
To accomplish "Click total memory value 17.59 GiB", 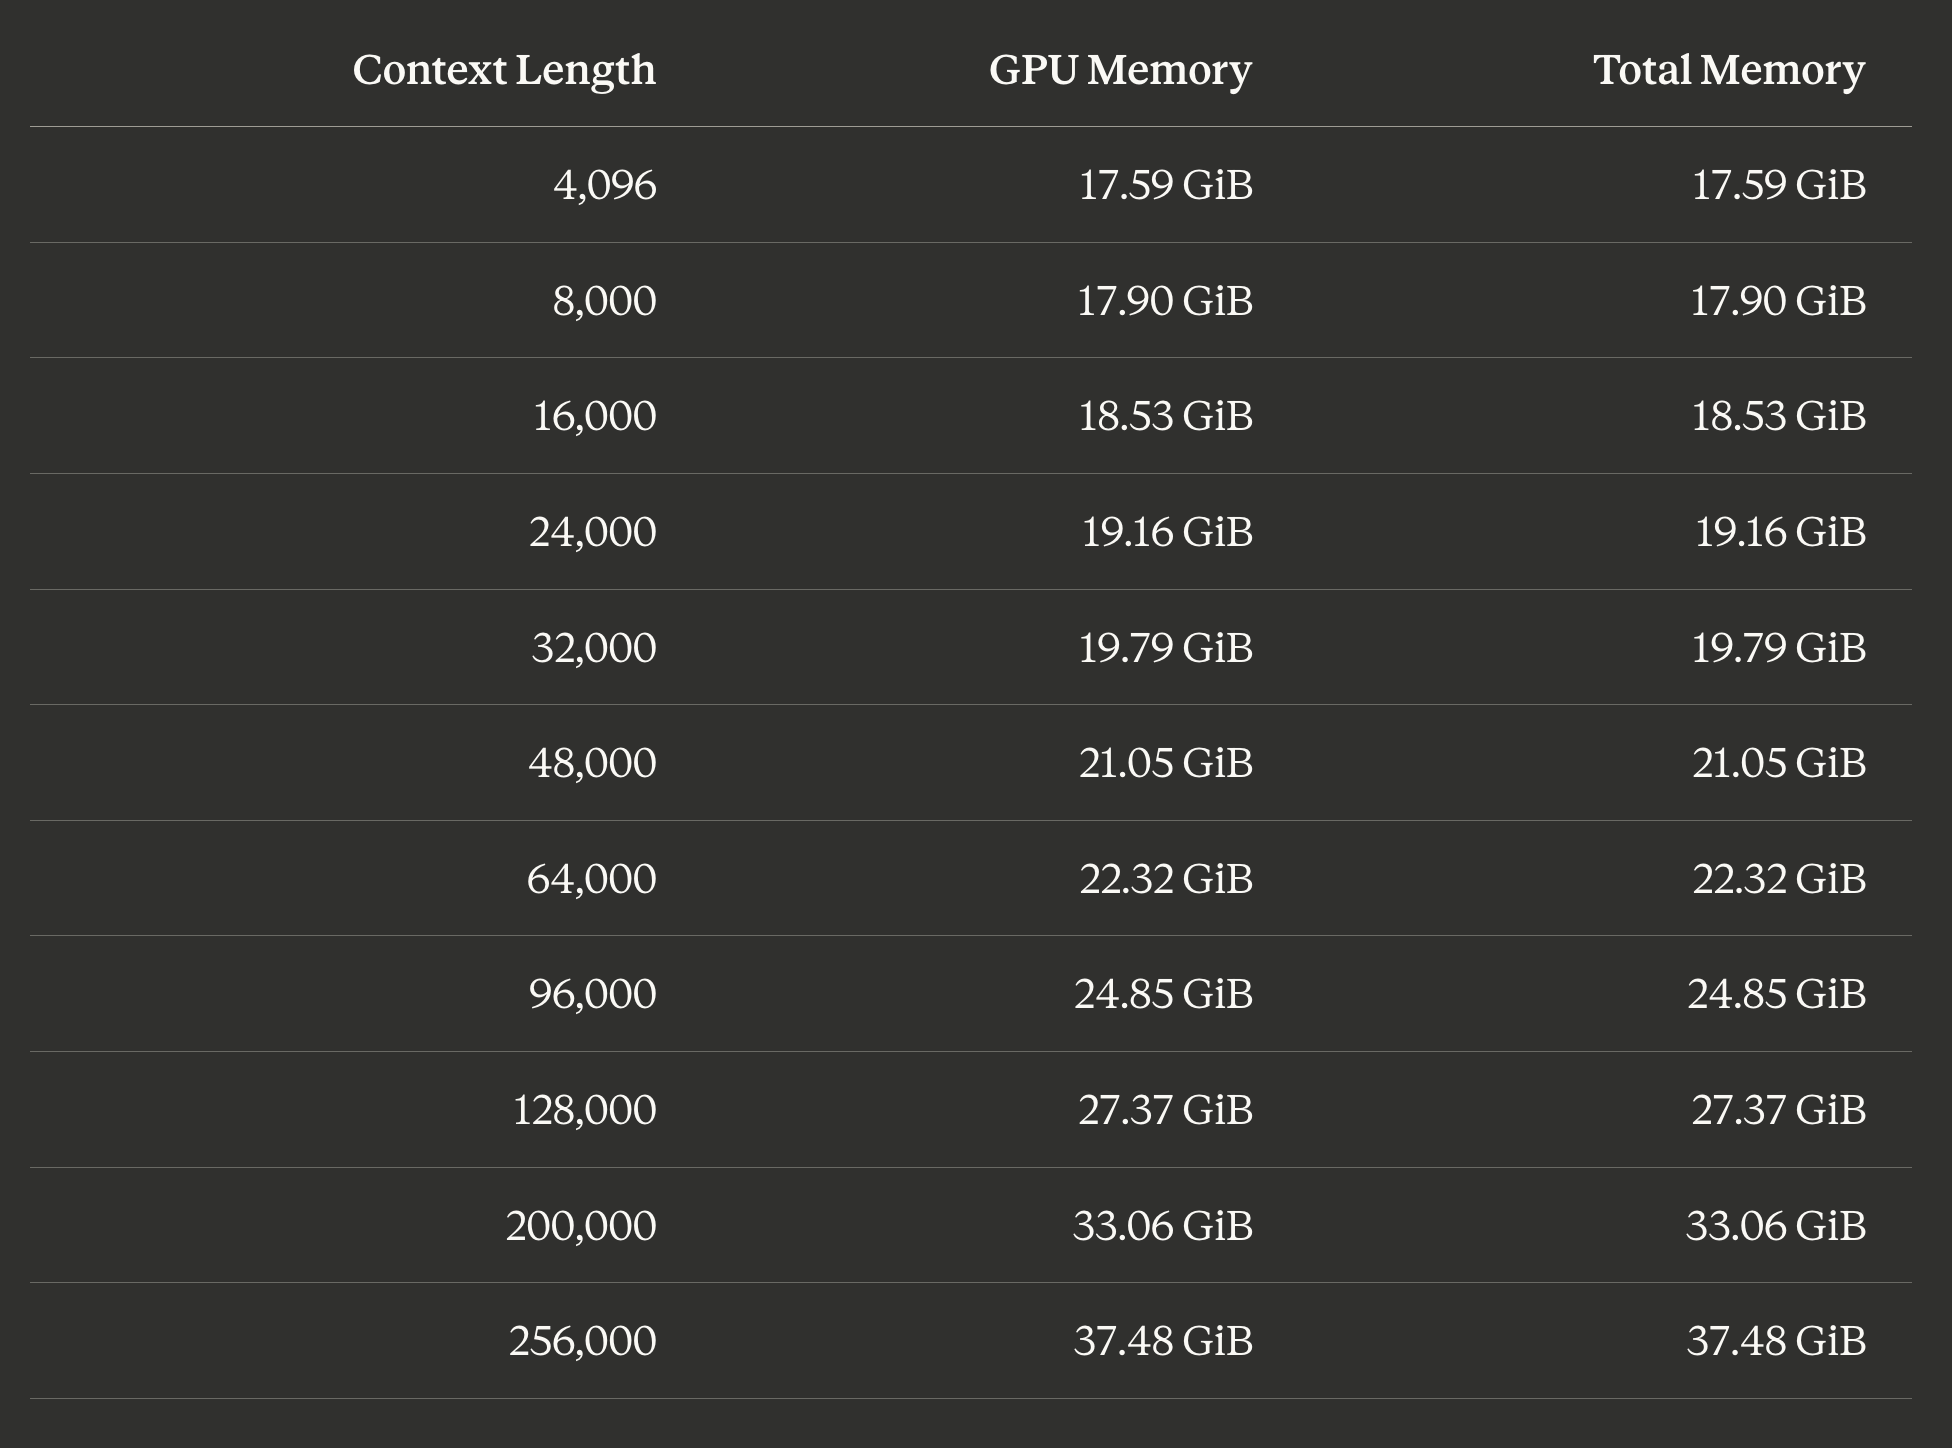I will coord(1779,186).
